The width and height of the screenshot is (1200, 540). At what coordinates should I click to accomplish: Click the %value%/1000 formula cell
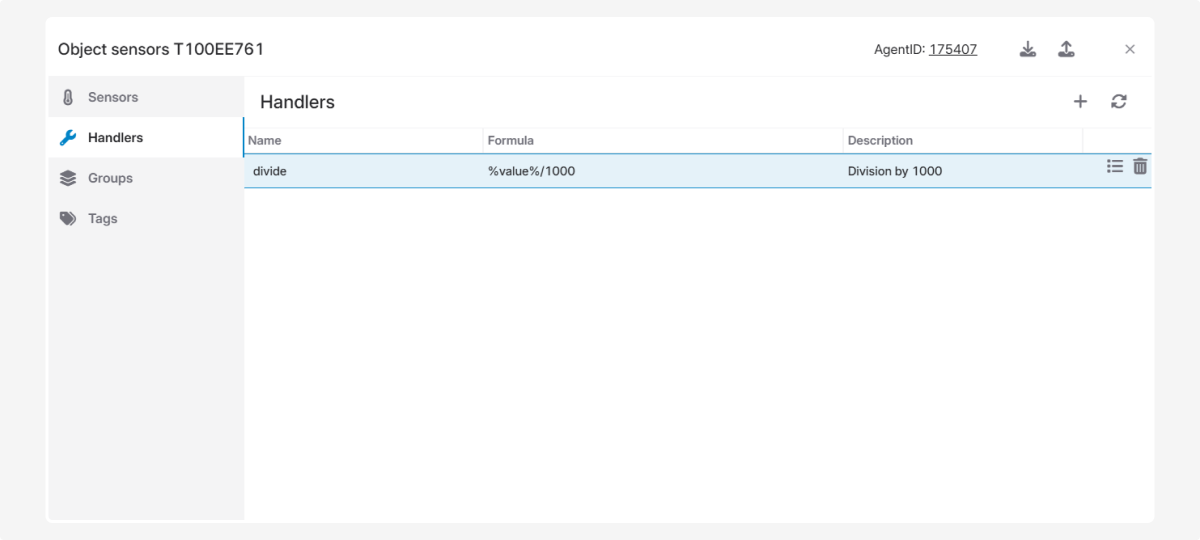[531, 171]
